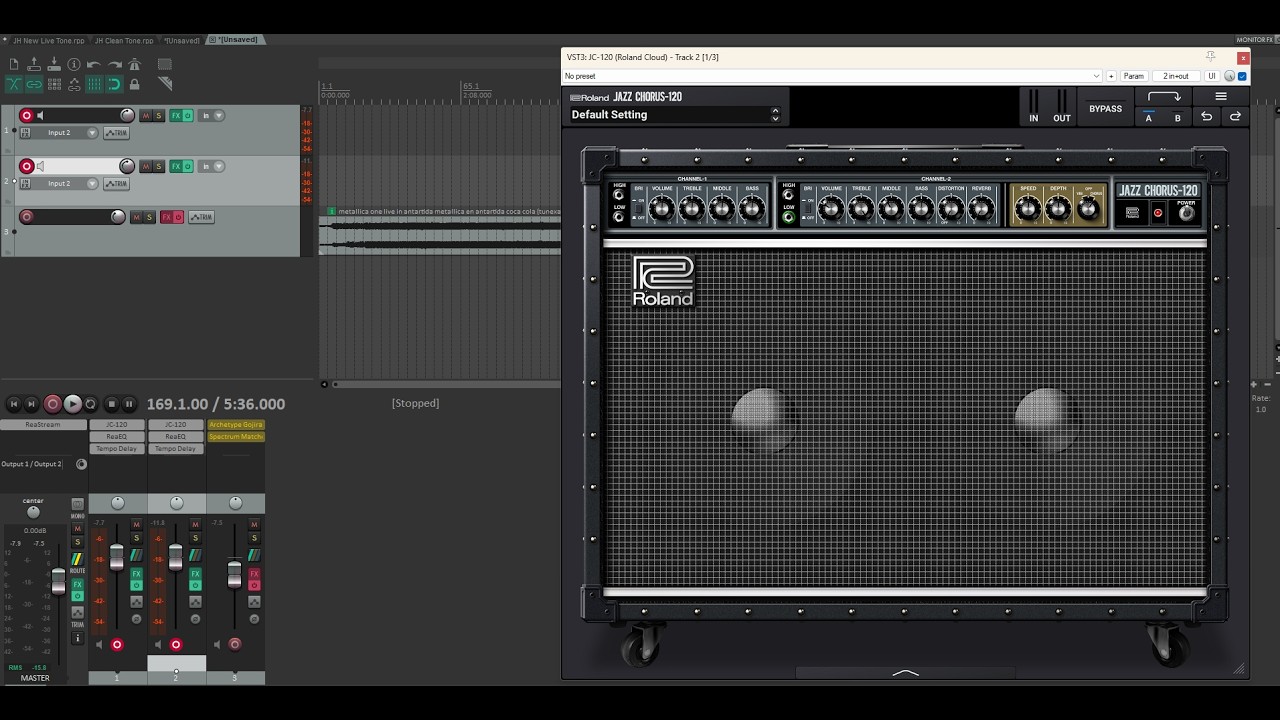This screenshot has width=1280, height=720.
Task: Toggle the plugin UI button
Action: (1211, 76)
